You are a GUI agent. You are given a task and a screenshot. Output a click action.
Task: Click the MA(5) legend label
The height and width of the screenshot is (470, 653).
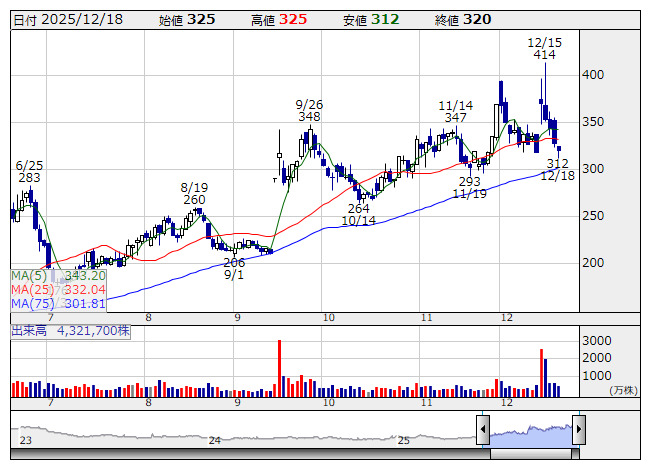coord(28,275)
